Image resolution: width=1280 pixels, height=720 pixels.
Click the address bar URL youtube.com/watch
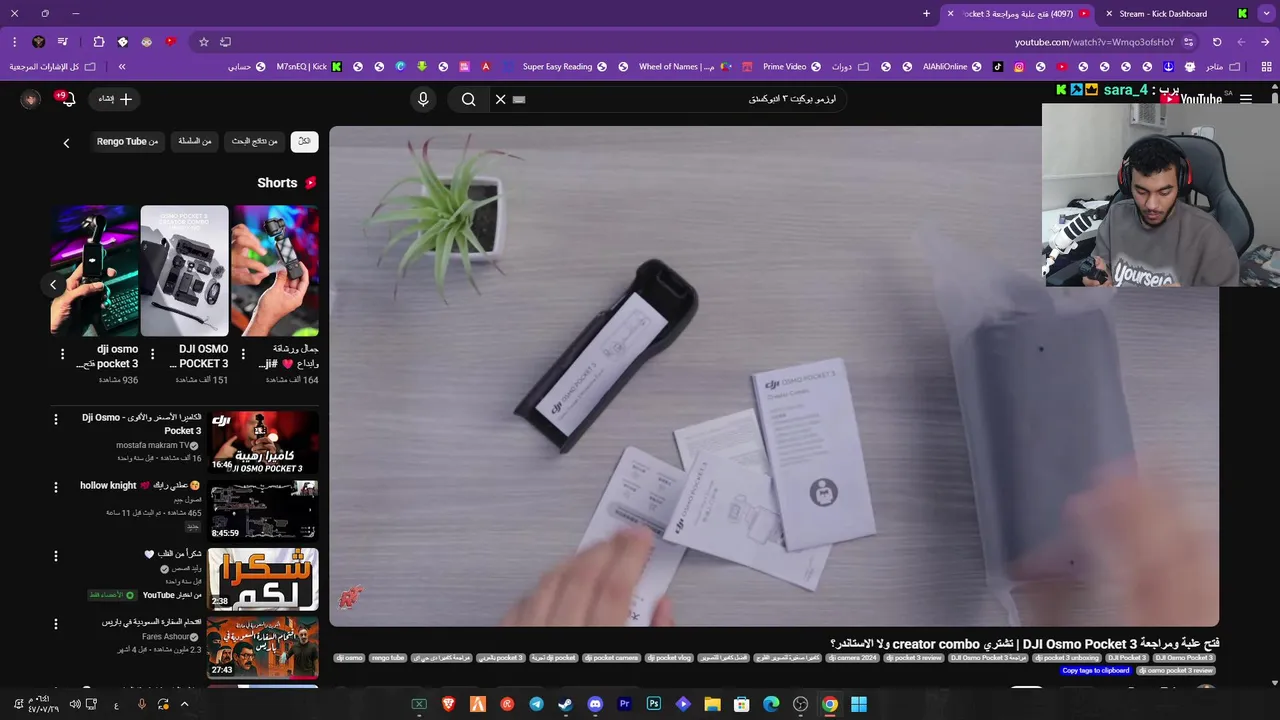coord(1095,42)
